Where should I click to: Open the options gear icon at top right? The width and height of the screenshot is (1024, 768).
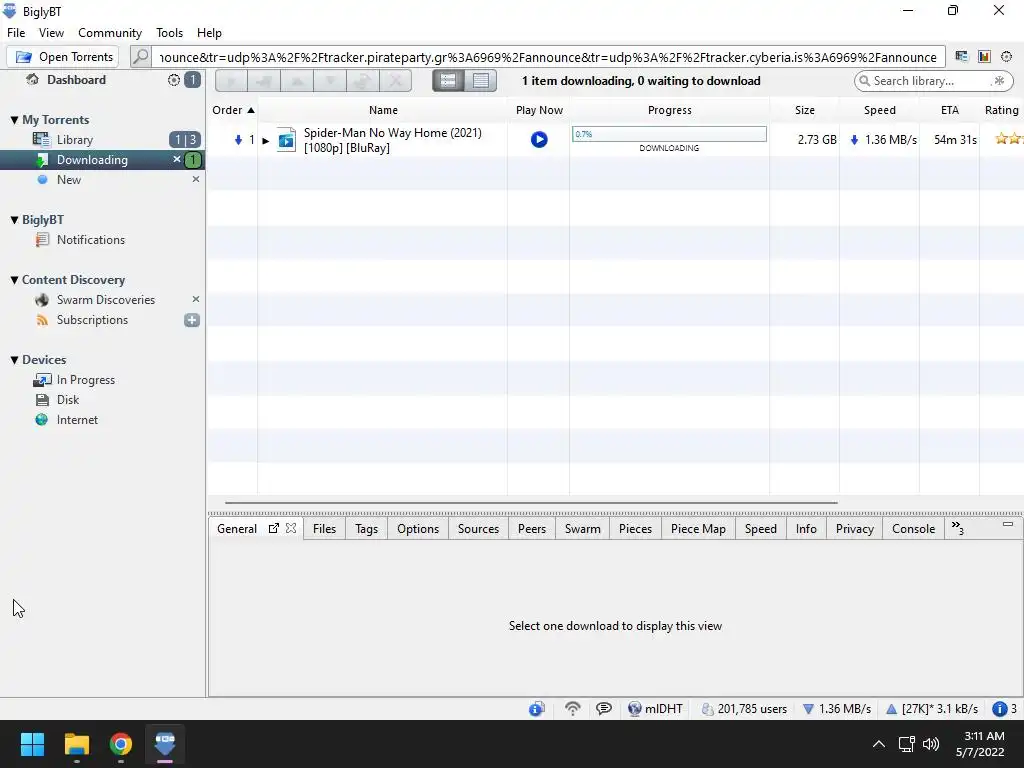click(1006, 57)
